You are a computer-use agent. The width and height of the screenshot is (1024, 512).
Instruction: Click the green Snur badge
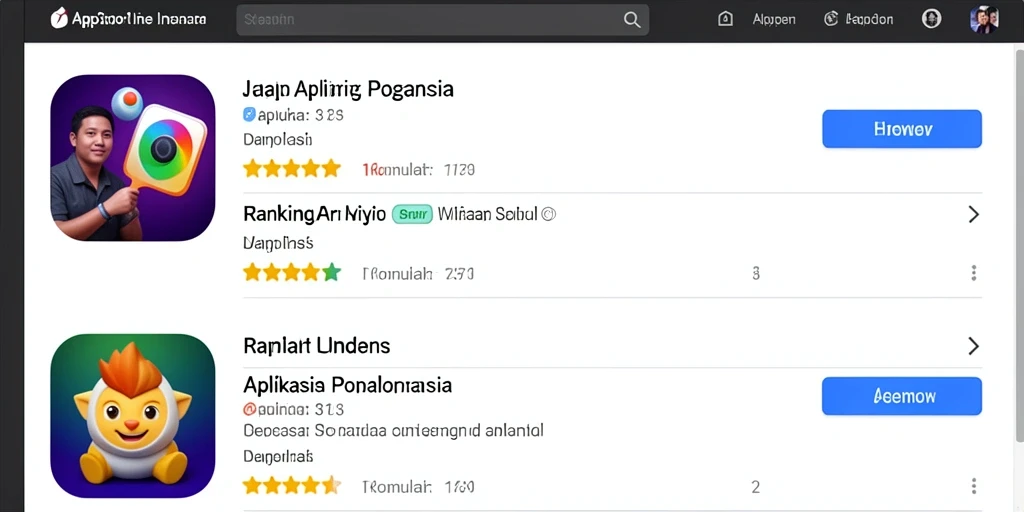click(x=412, y=214)
